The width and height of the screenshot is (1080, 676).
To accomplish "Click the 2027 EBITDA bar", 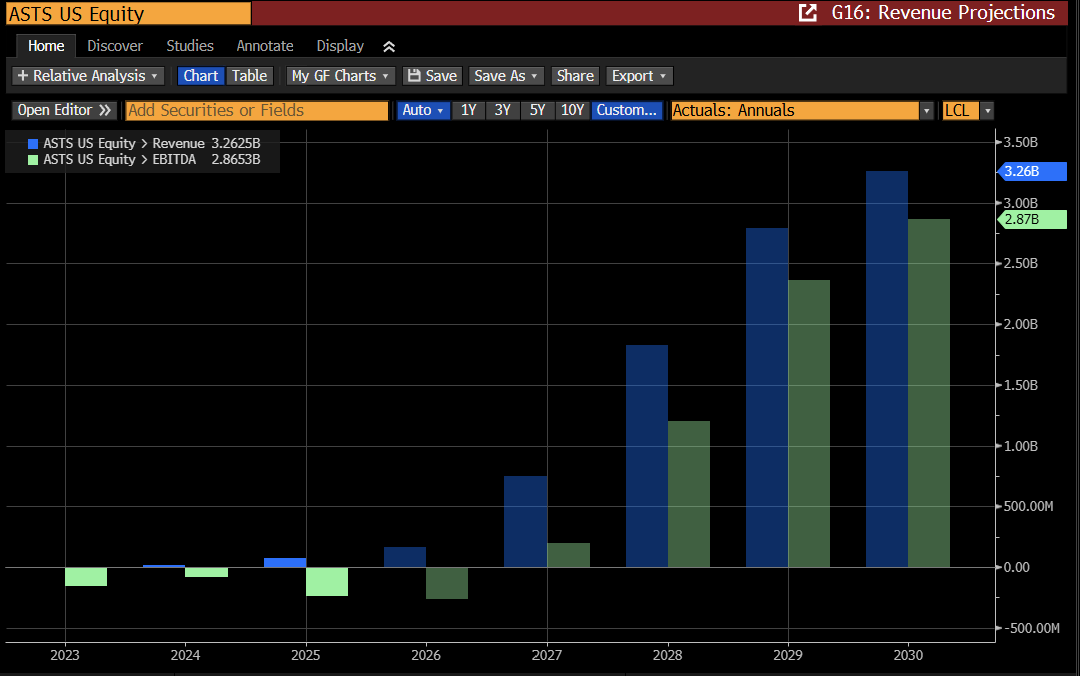I will (x=569, y=555).
